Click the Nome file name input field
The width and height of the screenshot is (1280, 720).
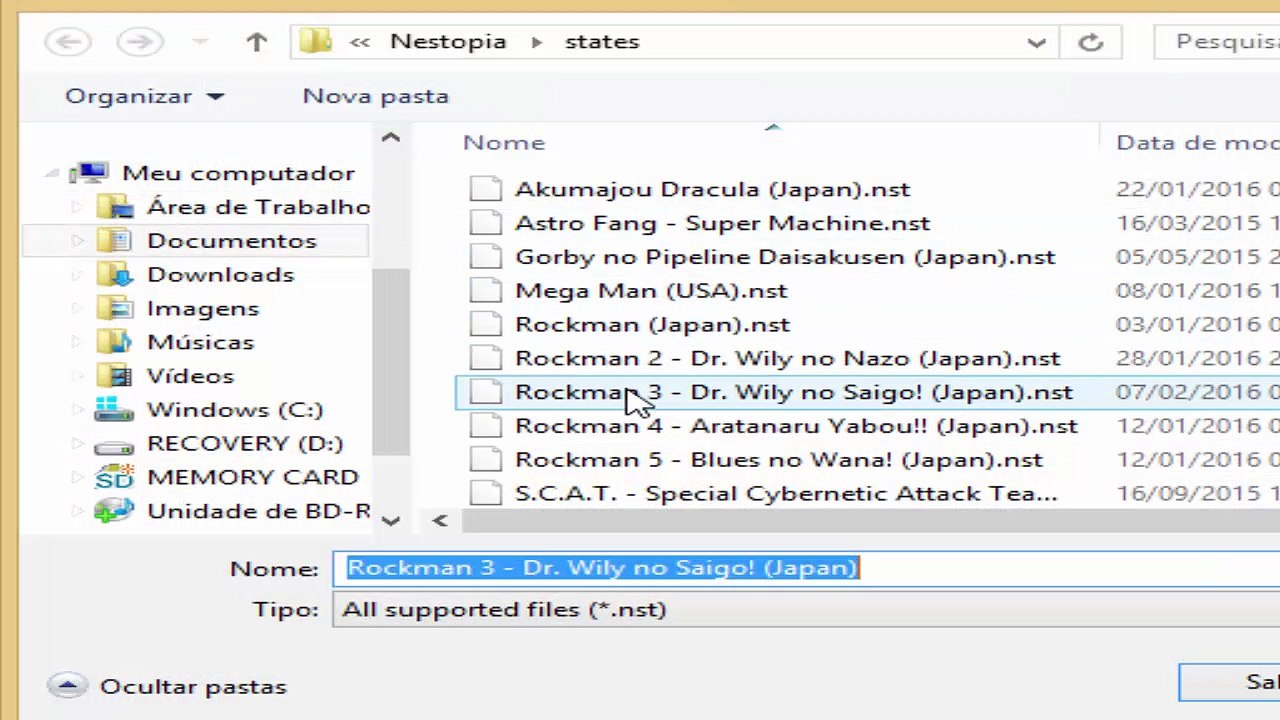tap(806, 568)
